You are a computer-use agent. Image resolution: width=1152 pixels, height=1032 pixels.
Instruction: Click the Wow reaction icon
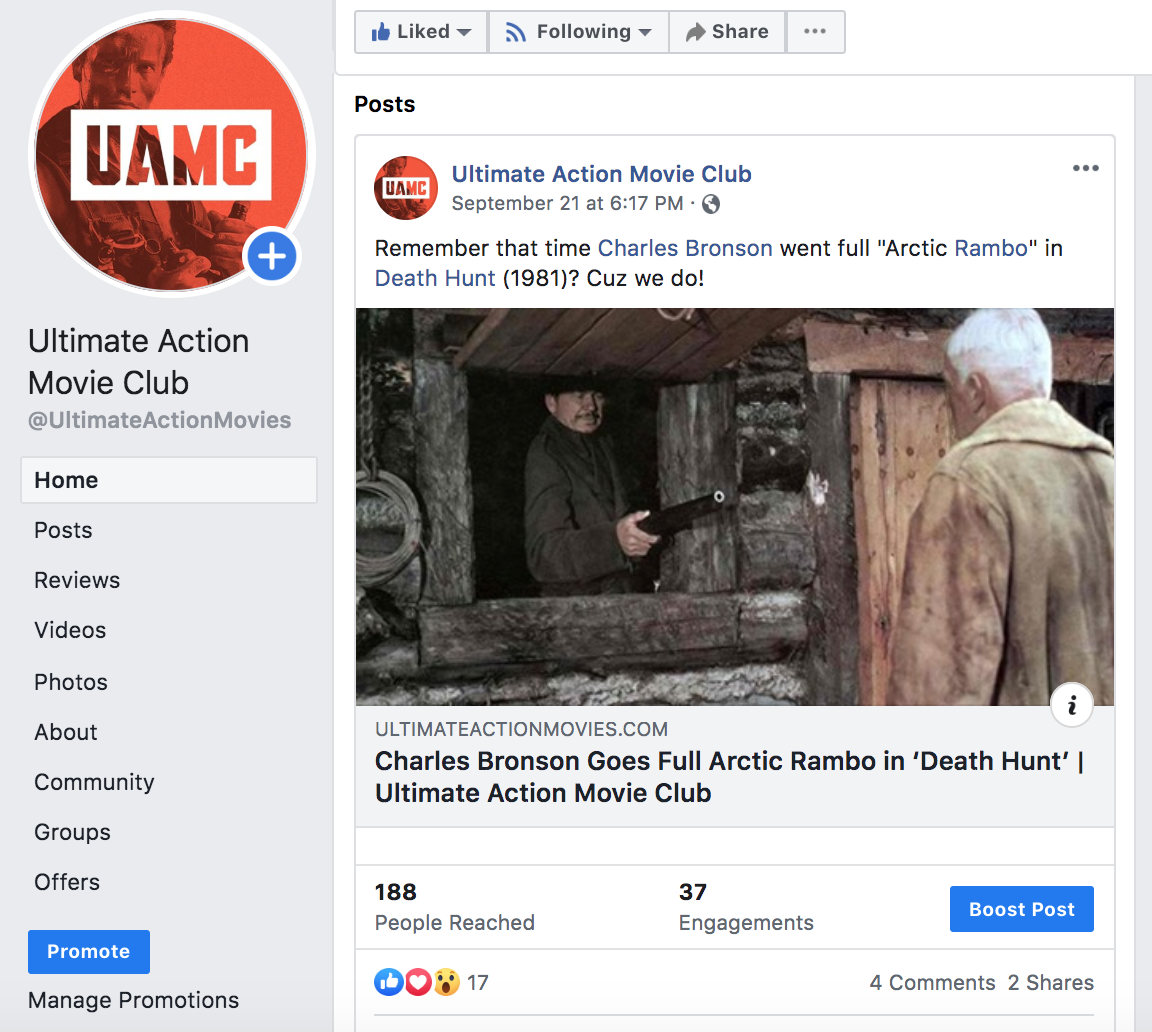(446, 982)
